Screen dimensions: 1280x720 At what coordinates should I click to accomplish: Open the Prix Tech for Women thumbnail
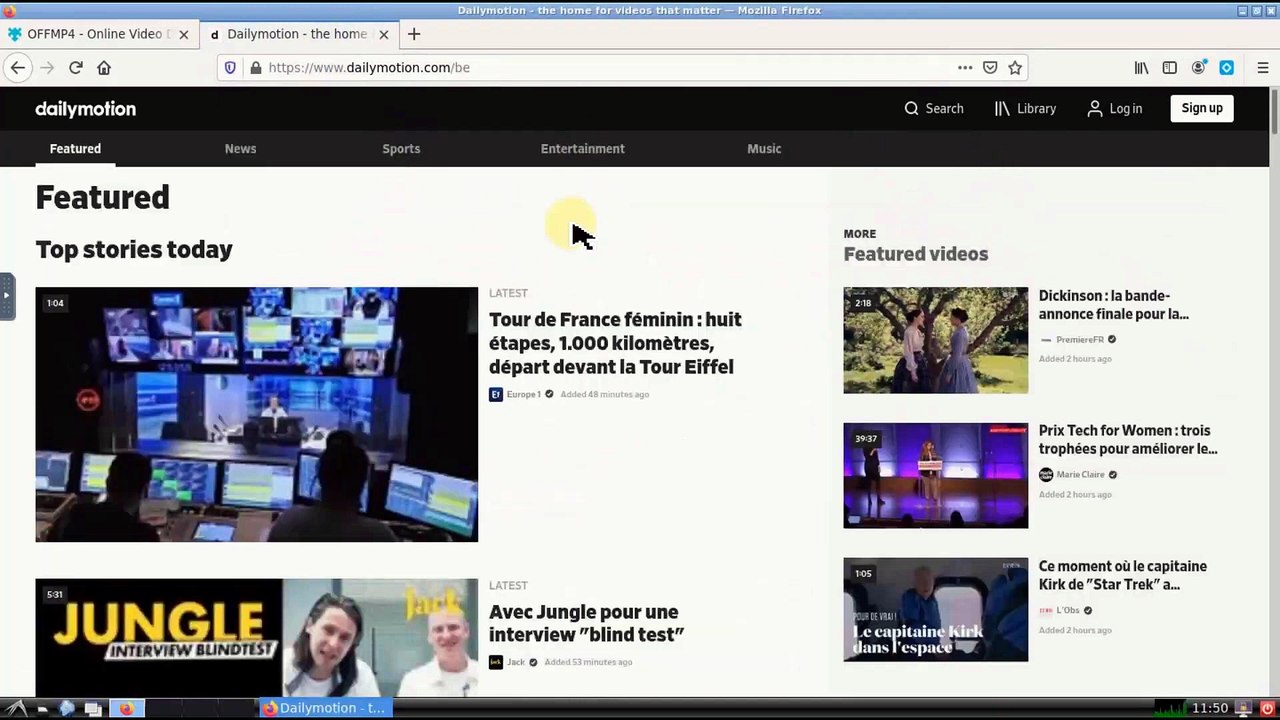pyautogui.click(x=935, y=475)
